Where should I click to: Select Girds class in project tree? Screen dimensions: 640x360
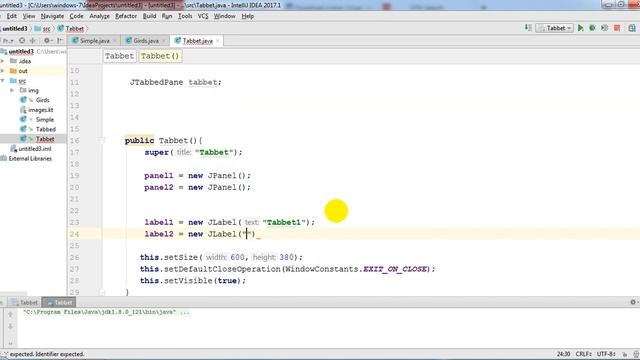pos(42,100)
